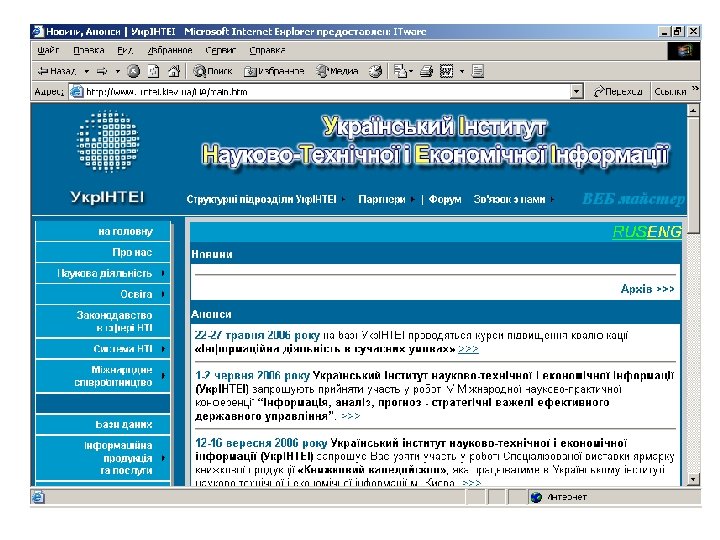720x540 pixels.
Task: Open the Правка menu
Action: point(89,50)
